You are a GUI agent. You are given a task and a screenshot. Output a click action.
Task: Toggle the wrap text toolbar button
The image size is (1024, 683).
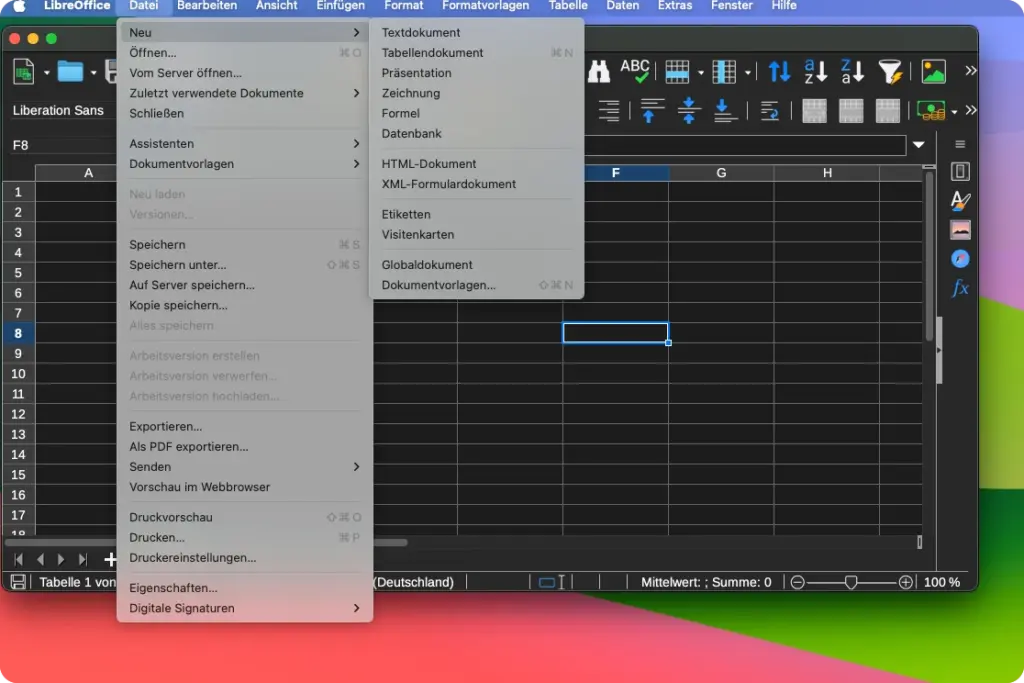tap(769, 110)
